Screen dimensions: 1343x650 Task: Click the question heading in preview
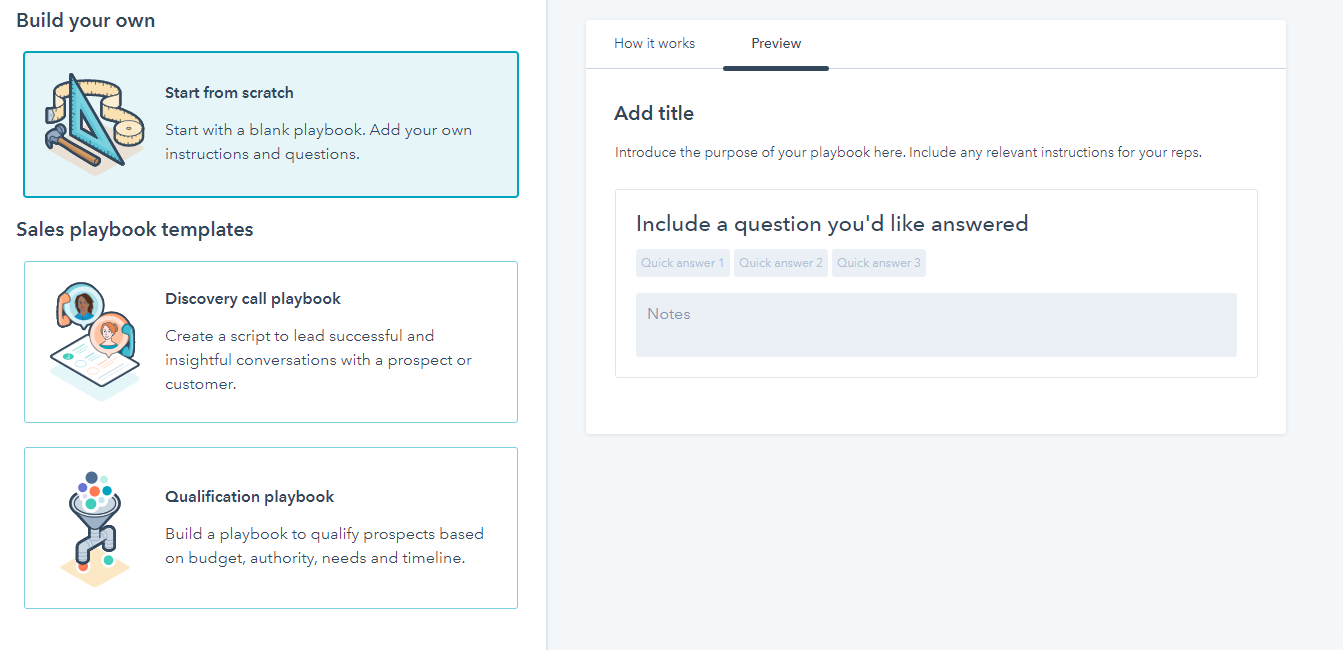click(x=832, y=224)
